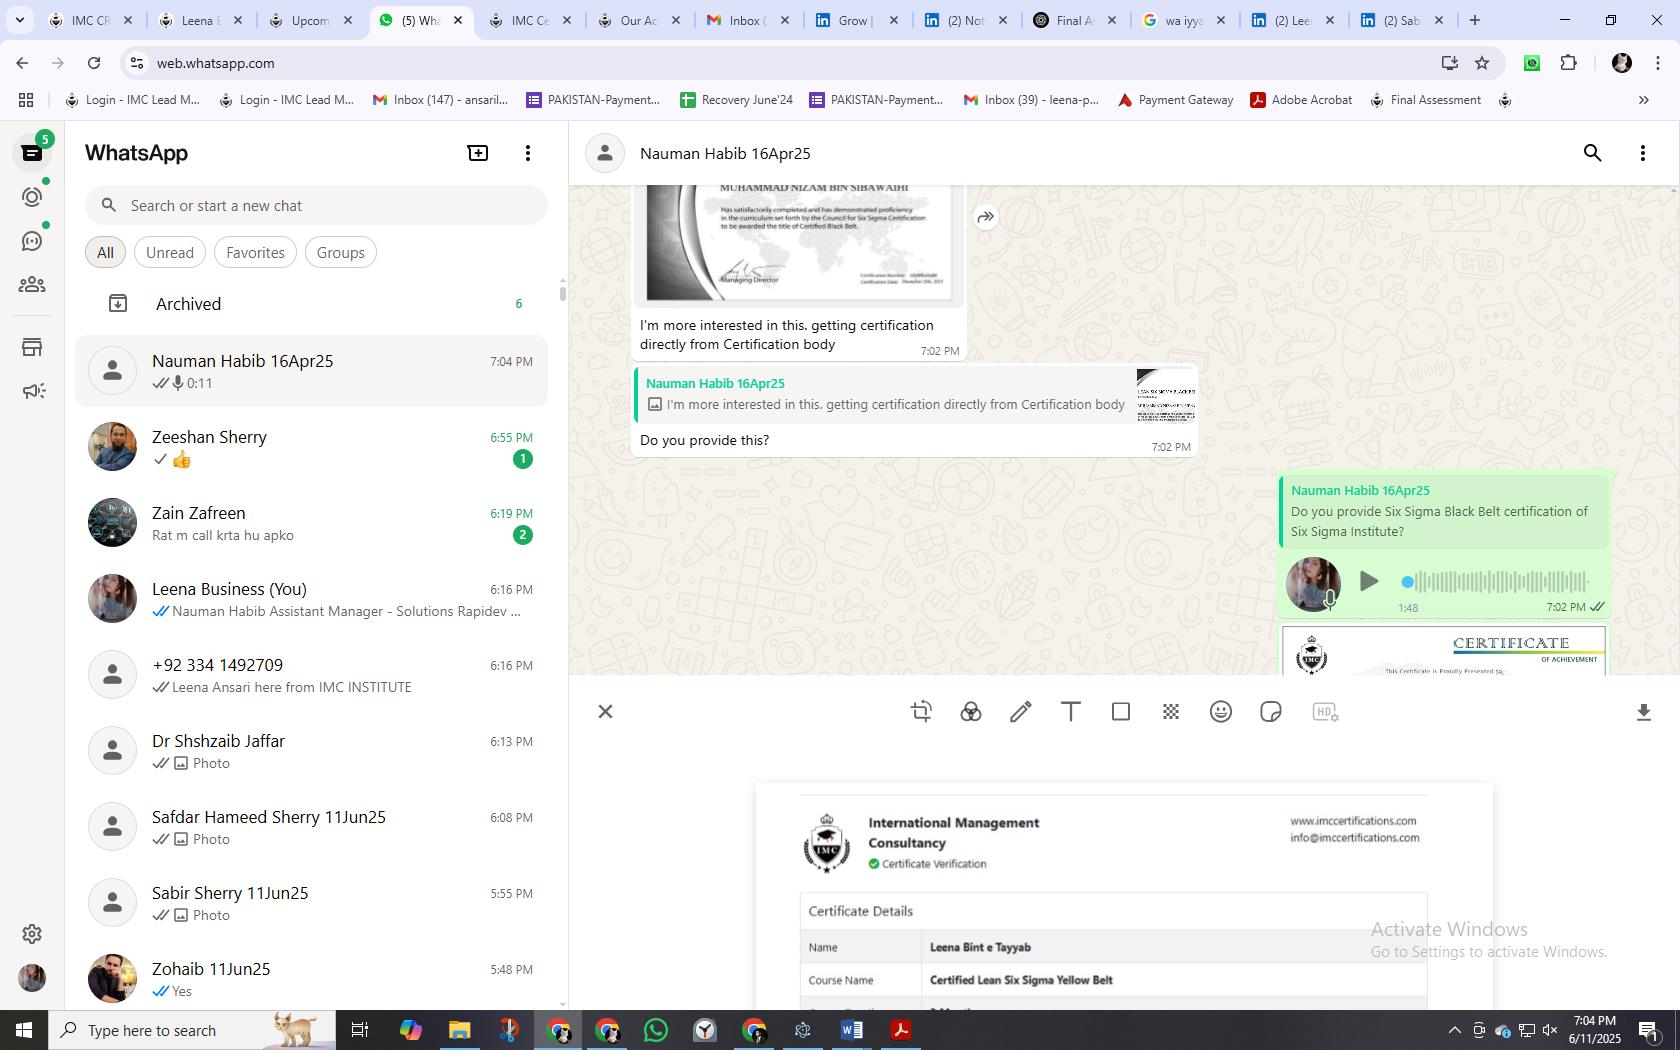Select the Favorites chat filter
Viewport: 1680px width, 1050px height.
point(255,253)
